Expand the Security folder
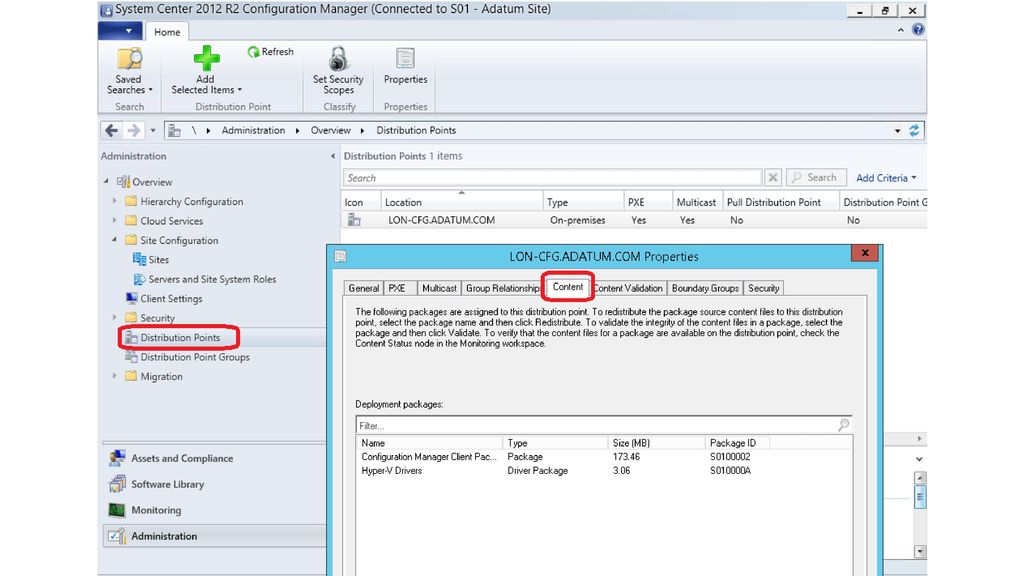 (x=115, y=317)
